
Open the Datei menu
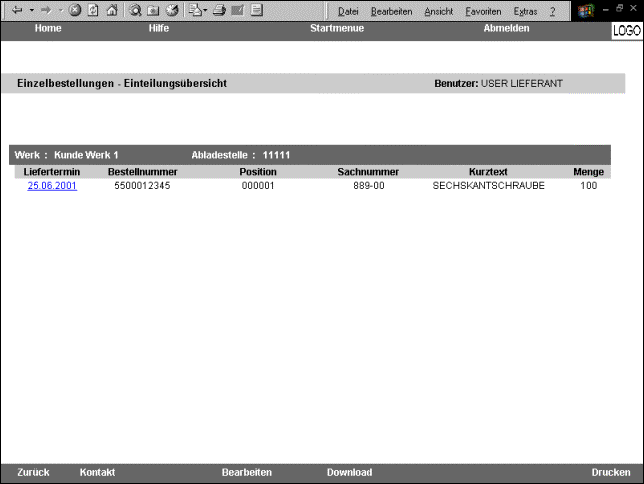pos(348,12)
